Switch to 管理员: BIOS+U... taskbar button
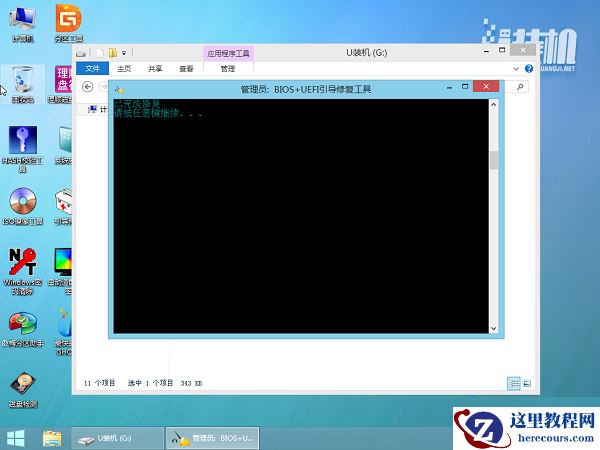The image size is (600, 450). tap(213, 439)
